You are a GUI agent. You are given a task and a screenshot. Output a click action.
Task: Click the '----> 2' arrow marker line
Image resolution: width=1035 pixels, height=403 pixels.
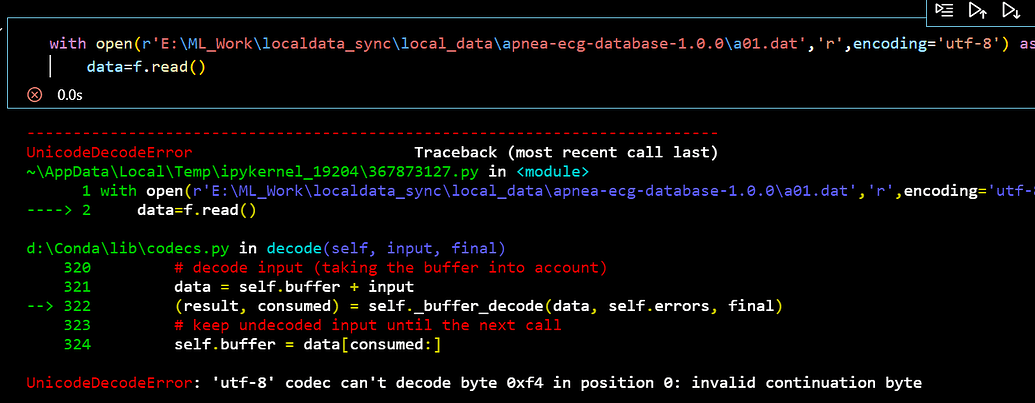coord(58,210)
